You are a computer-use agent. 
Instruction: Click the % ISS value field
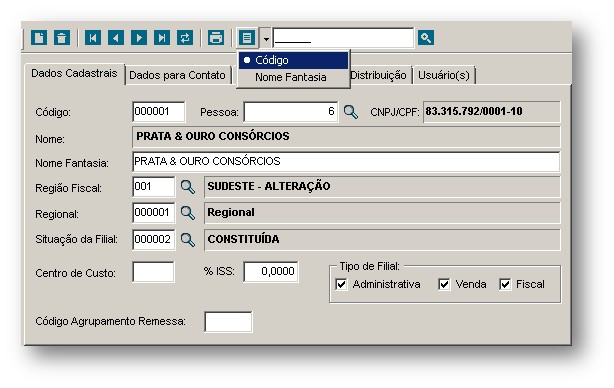click(271, 272)
